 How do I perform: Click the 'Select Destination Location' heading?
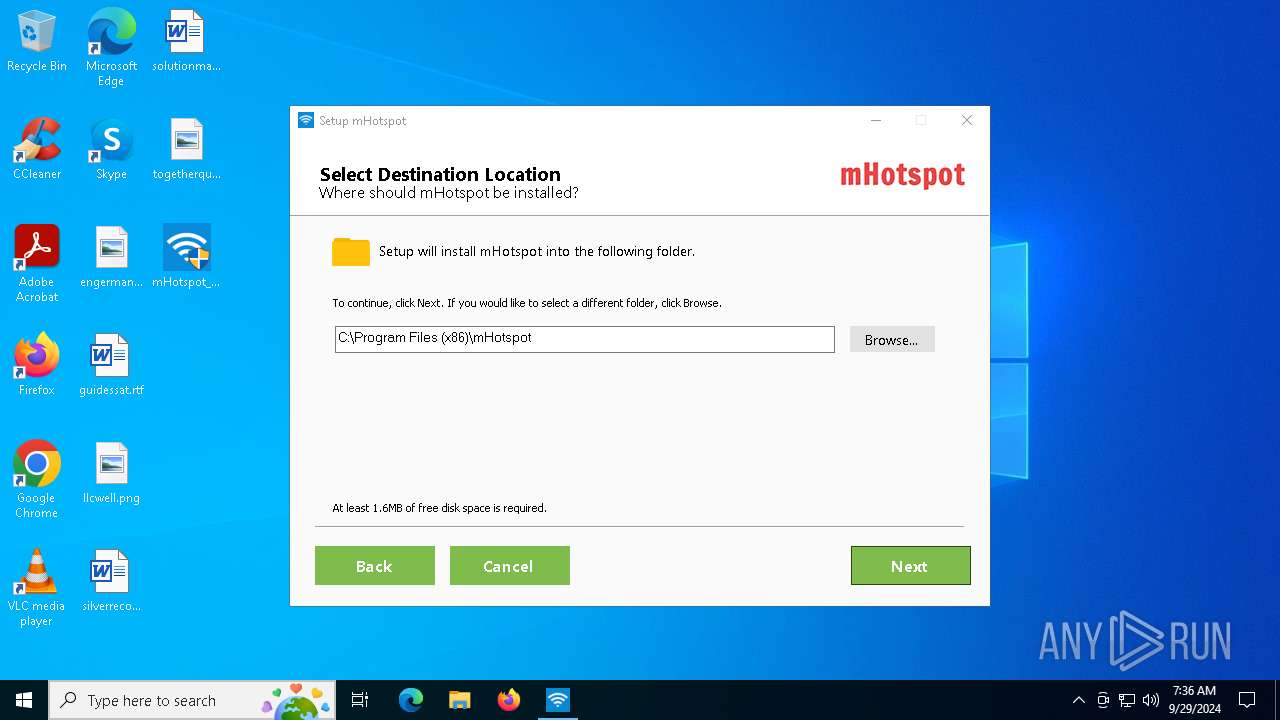pos(440,174)
